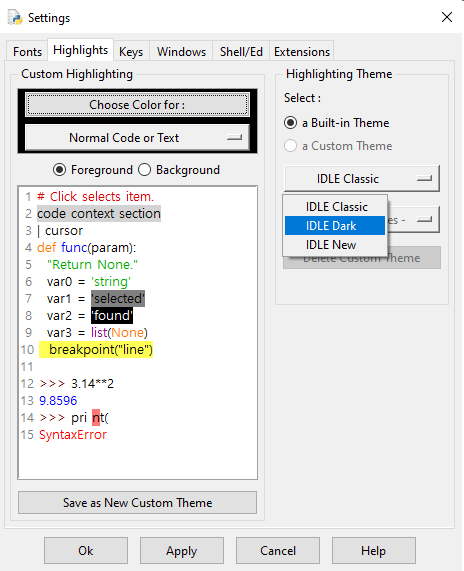Click the '# Click selects item.' comment sample
This screenshot has width=464, height=571.
point(95,197)
